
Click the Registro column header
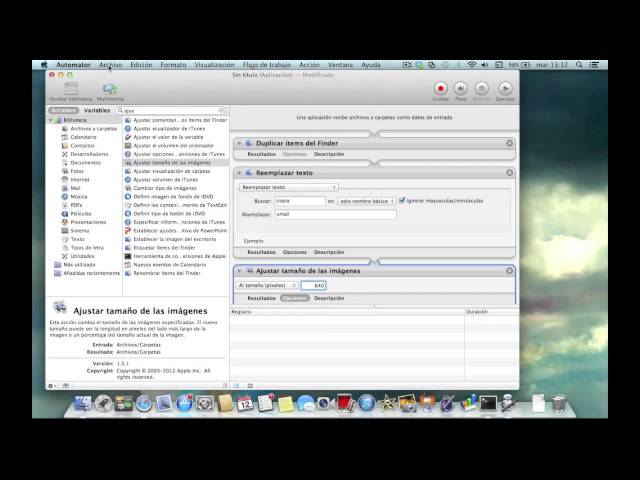click(x=347, y=312)
